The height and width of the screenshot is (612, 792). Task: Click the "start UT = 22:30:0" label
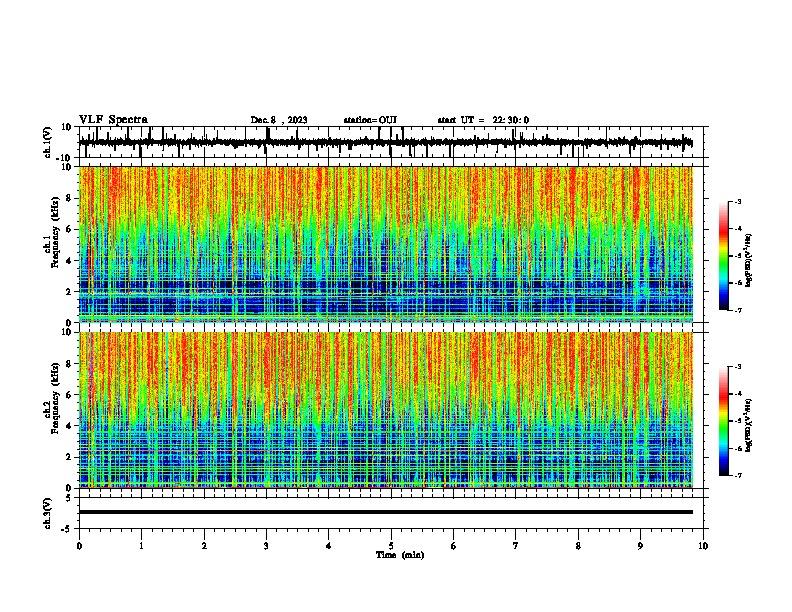pos(483,120)
